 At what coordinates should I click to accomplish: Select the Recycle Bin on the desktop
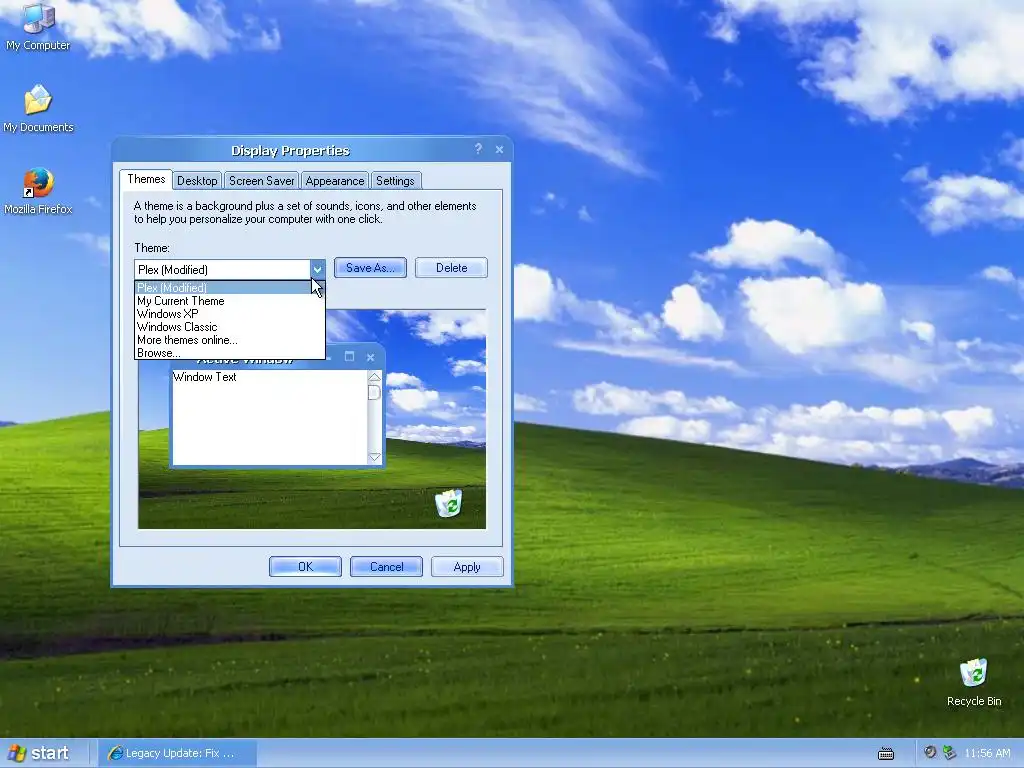pyautogui.click(x=974, y=682)
